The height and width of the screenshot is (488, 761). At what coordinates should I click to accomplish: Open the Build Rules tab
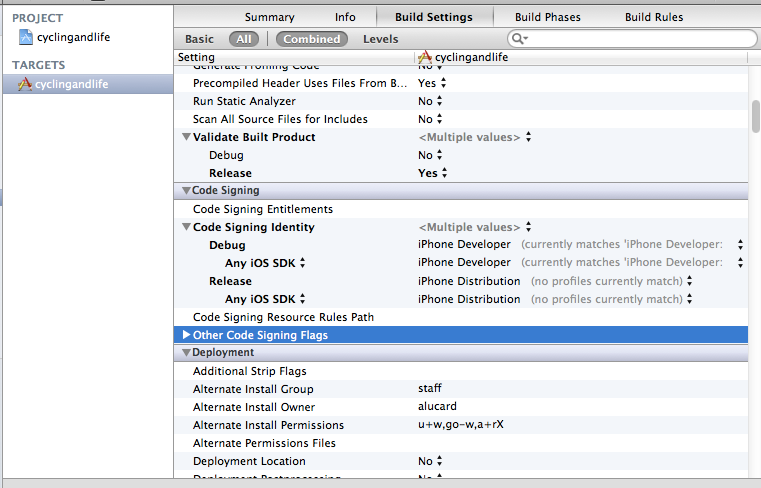tap(654, 17)
